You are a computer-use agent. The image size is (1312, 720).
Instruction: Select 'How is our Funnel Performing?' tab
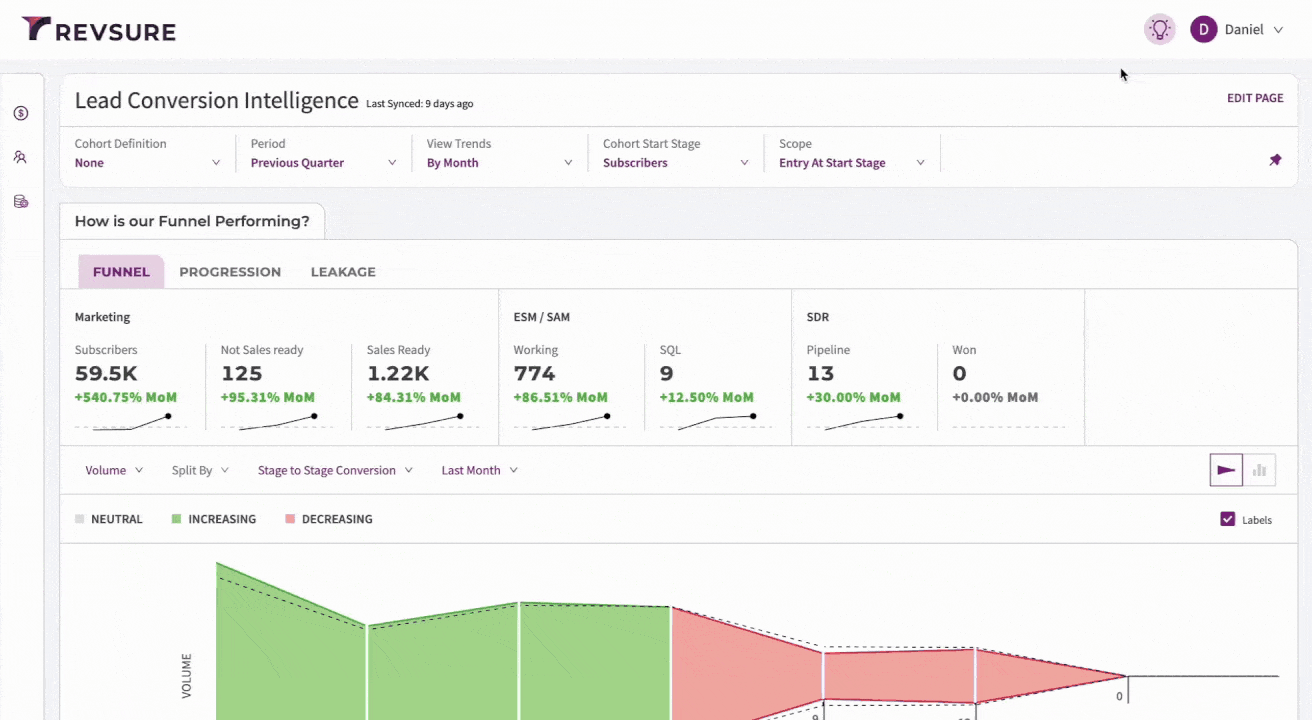192,221
